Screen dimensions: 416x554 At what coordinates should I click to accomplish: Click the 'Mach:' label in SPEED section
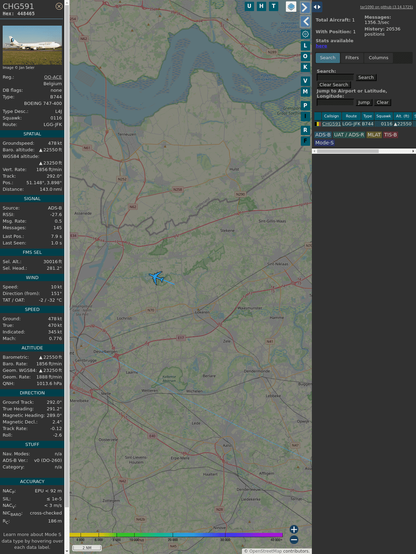pyautogui.click(x=9, y=339)
